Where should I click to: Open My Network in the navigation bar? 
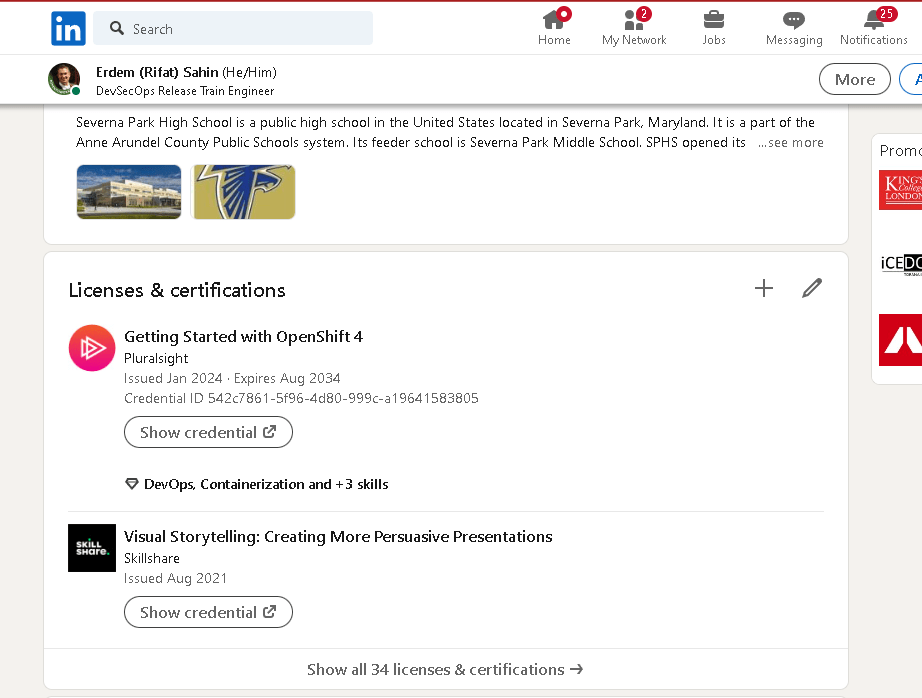coord(634,28)
